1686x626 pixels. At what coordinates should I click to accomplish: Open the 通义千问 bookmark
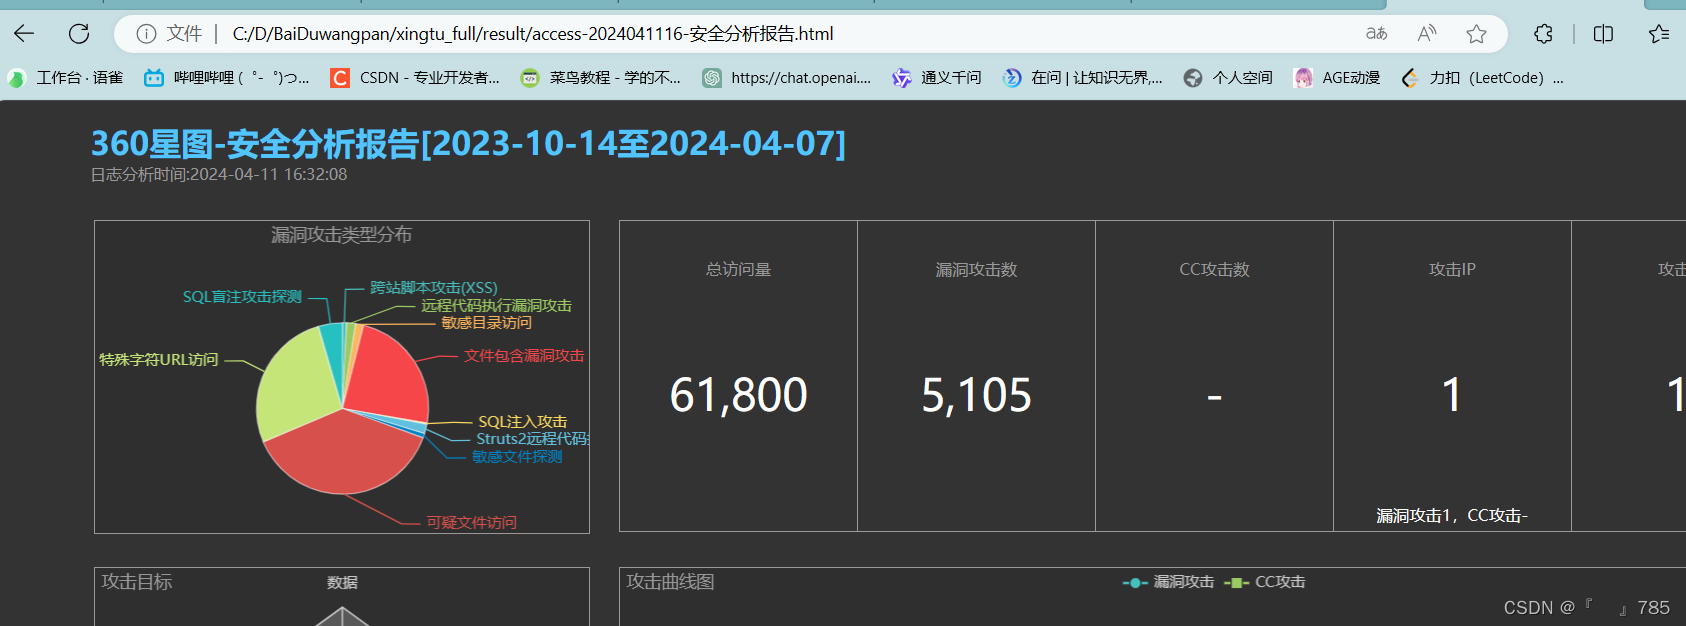pos(937,78)
